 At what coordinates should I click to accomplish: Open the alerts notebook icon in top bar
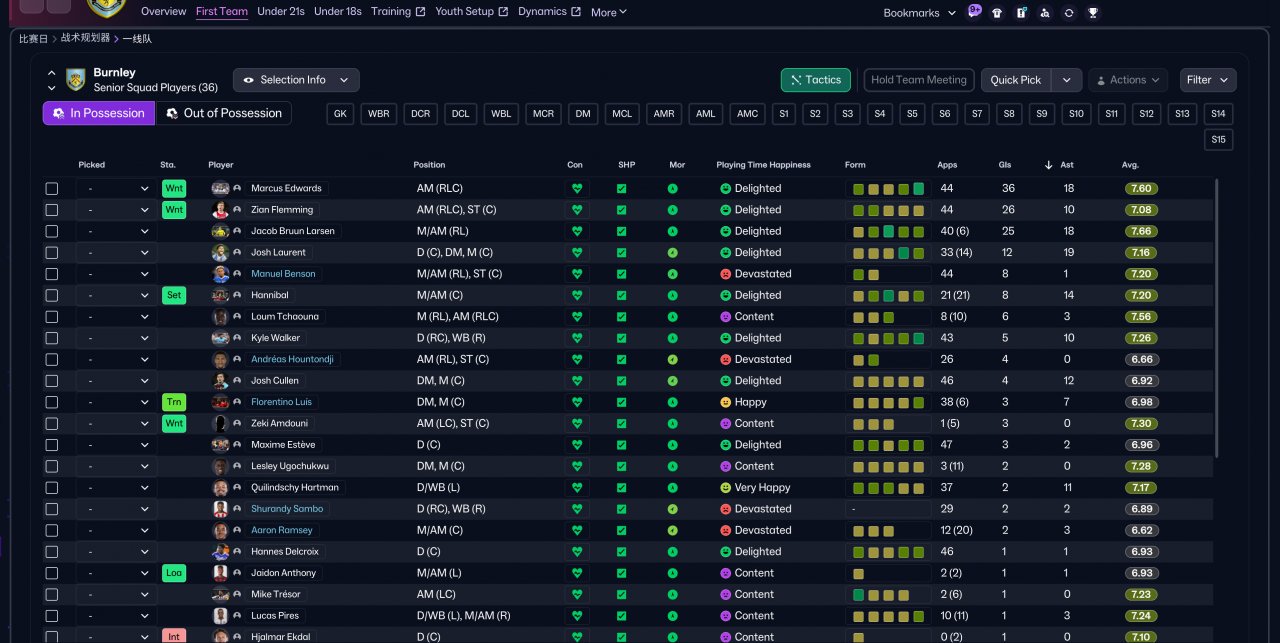click(x=1021, y=13)
